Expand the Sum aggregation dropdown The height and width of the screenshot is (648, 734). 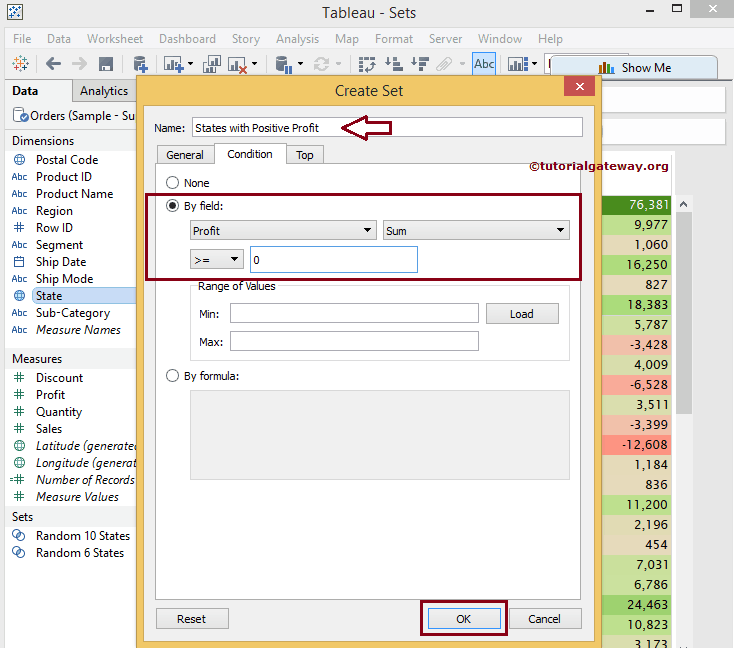476,230
